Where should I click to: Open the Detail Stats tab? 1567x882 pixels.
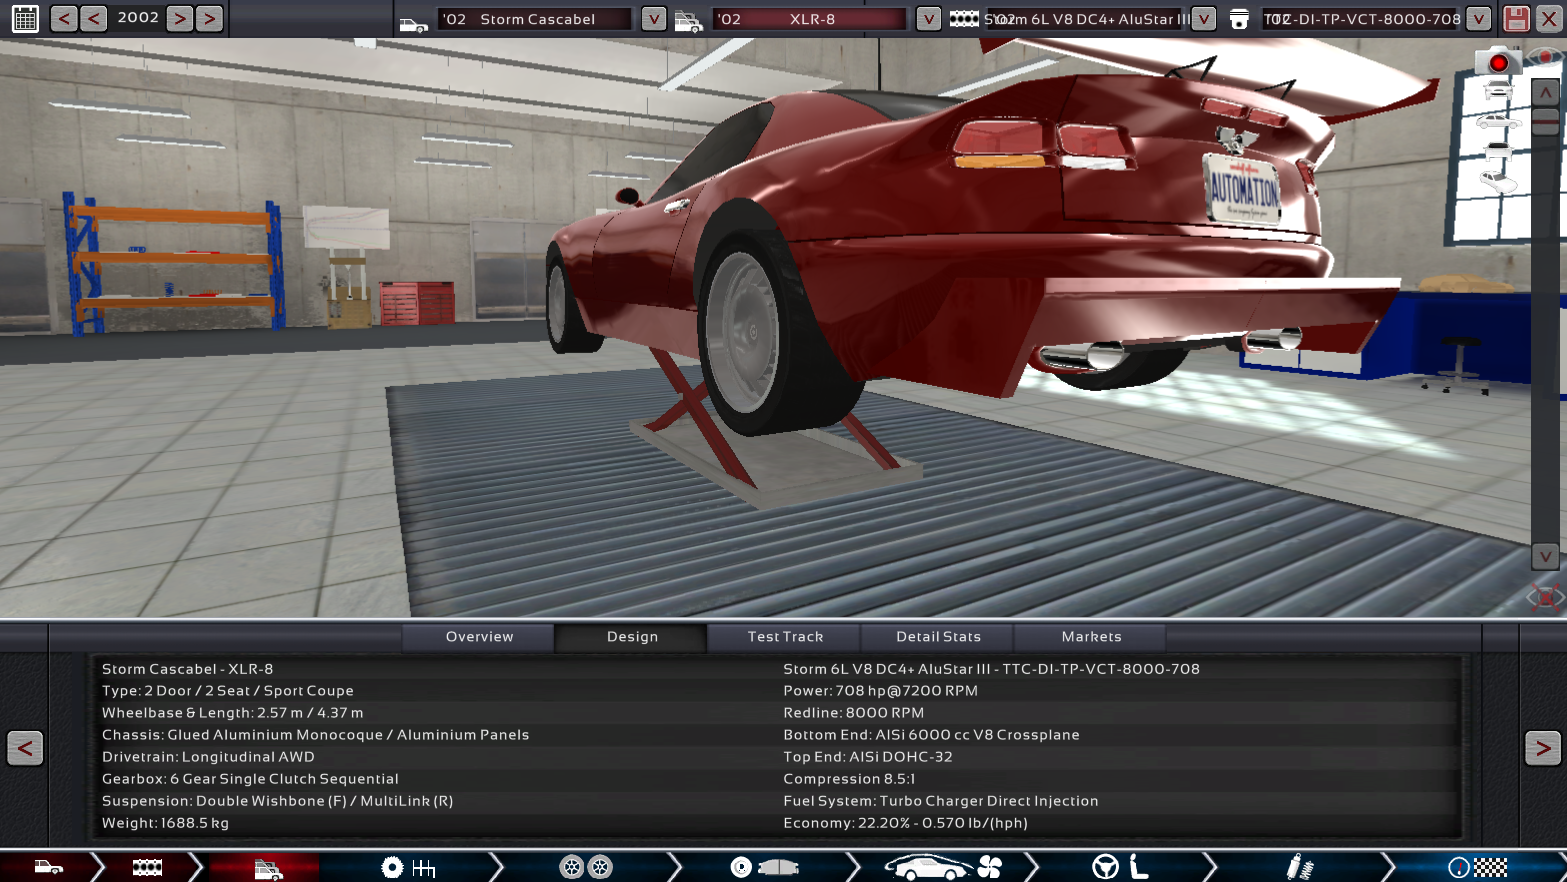pos(938,637)
